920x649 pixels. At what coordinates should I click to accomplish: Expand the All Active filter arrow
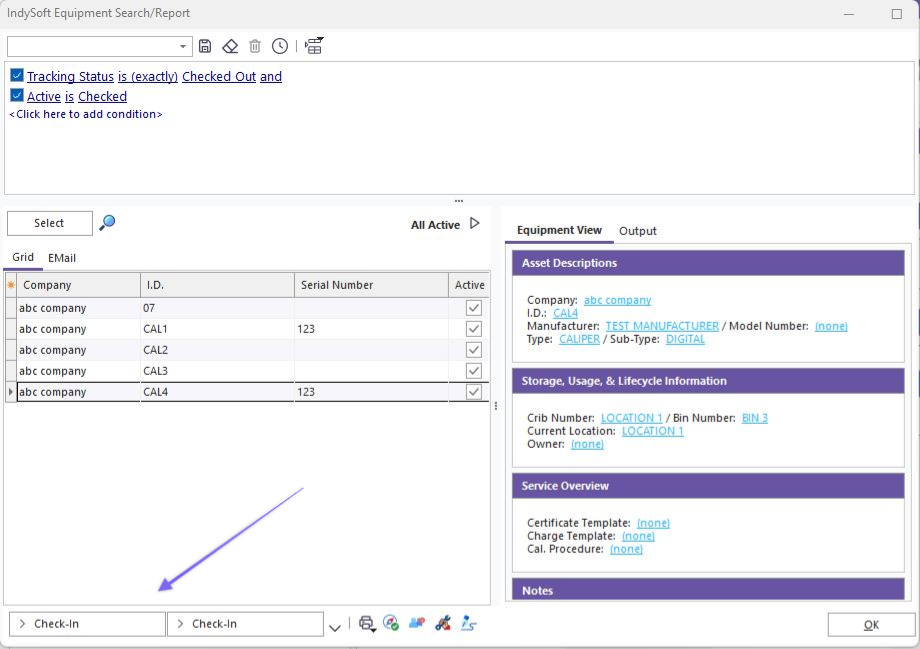[x=475, y=224]
